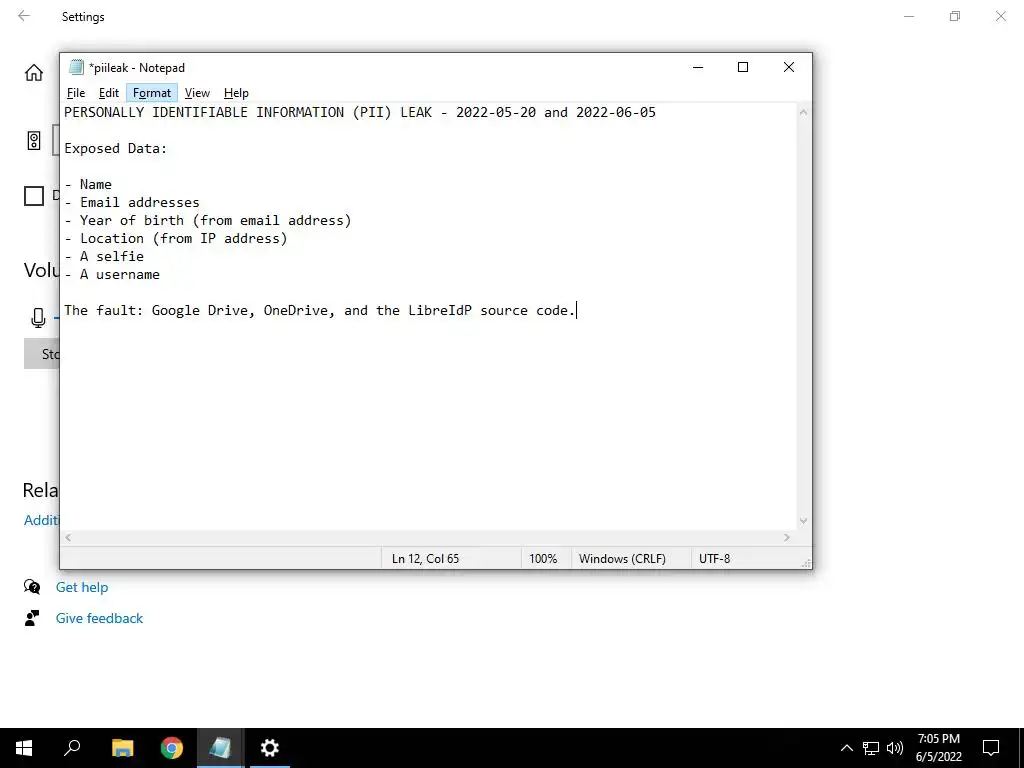This screenshot has width=1024, height=768.
Task: Switch to Notepad in the taskbar
Action: 220,748
